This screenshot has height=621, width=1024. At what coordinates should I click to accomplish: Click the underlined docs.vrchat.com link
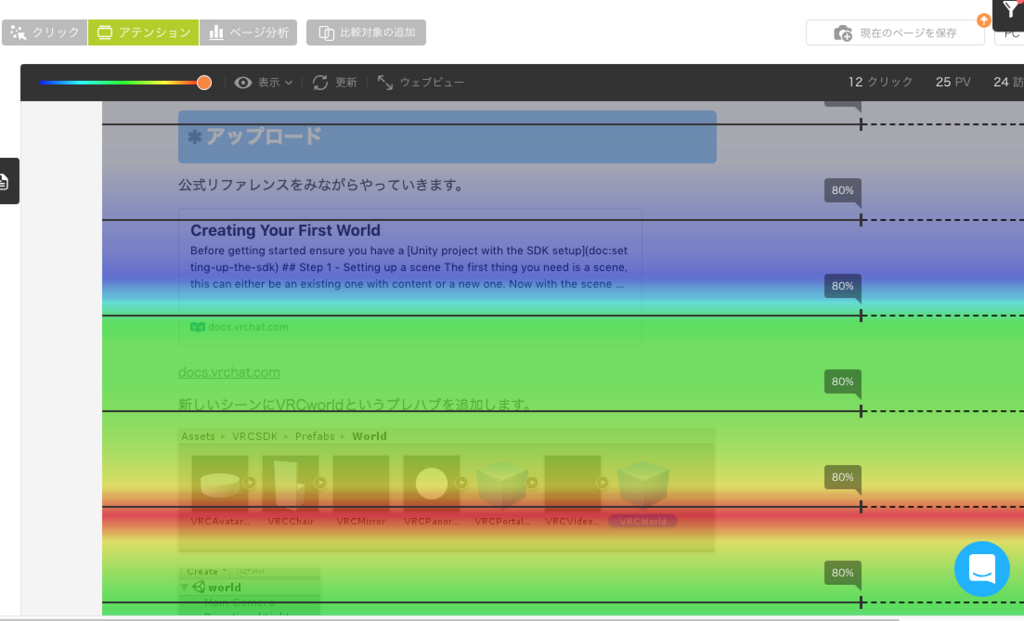229,372
